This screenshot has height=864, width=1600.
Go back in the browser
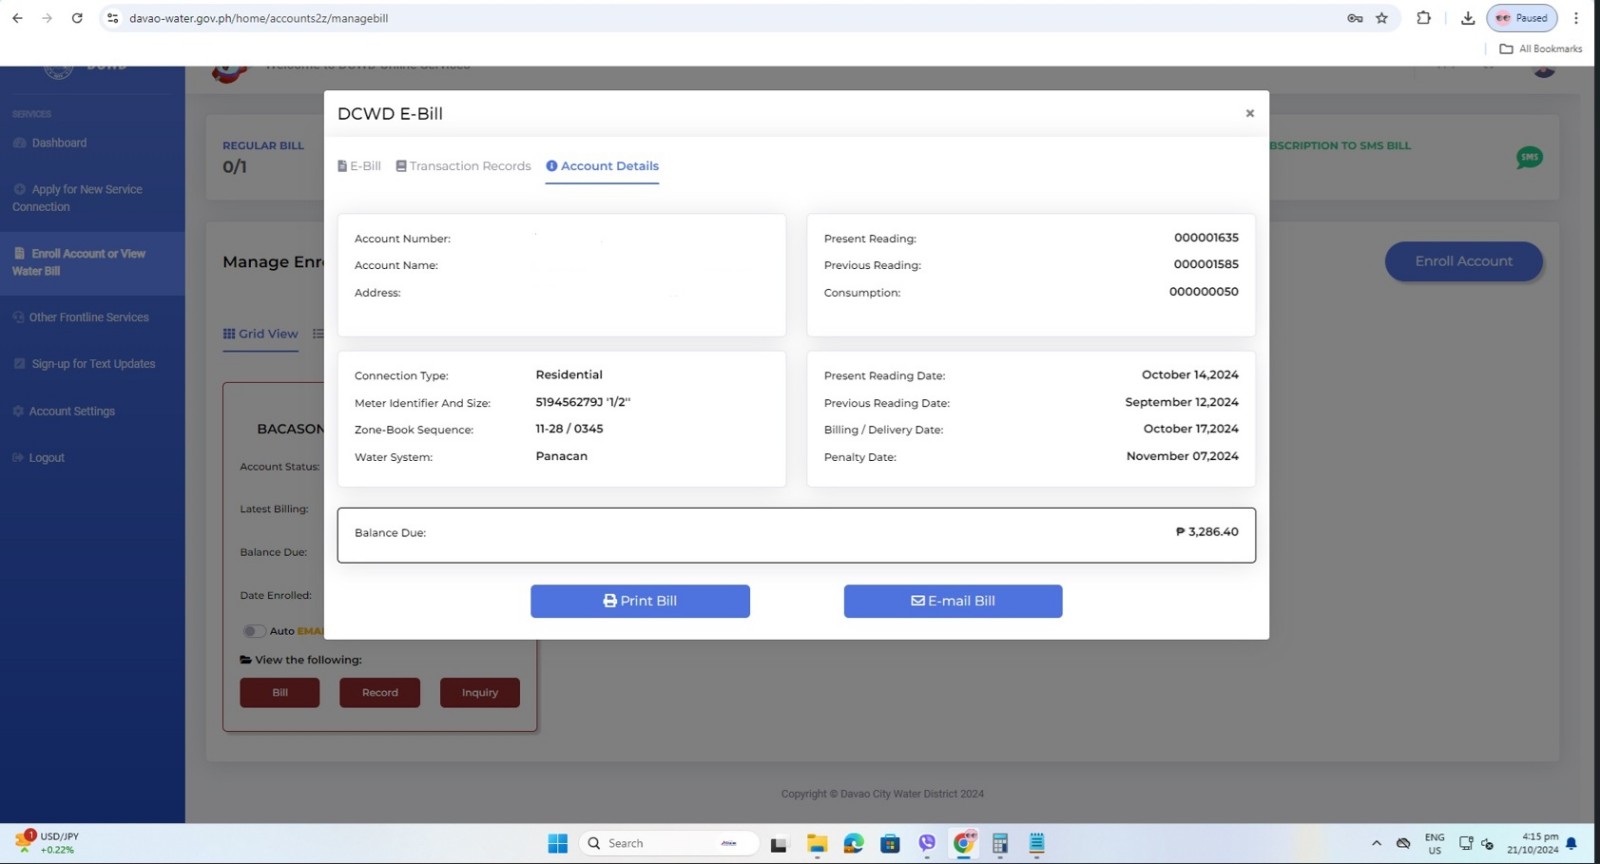[17, 18]
